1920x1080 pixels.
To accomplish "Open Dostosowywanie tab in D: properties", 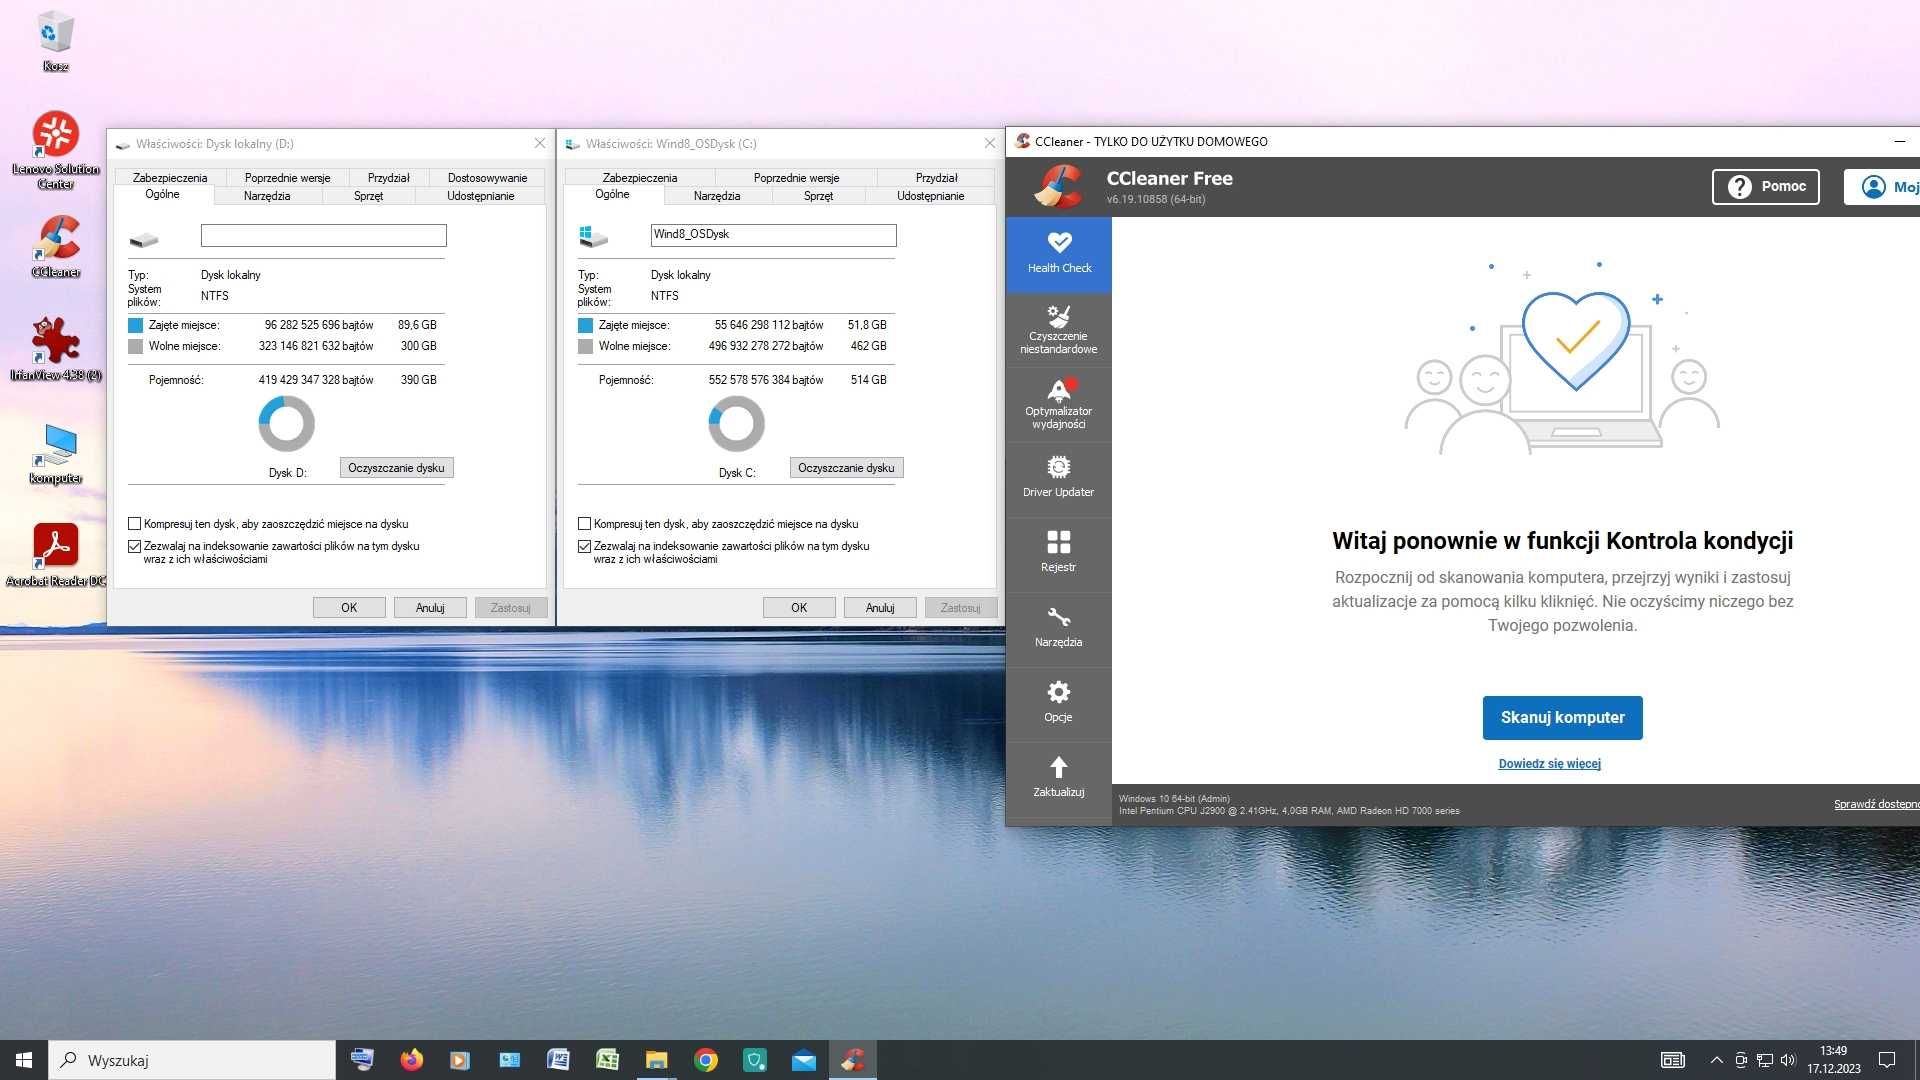I will tap(487, 178).
